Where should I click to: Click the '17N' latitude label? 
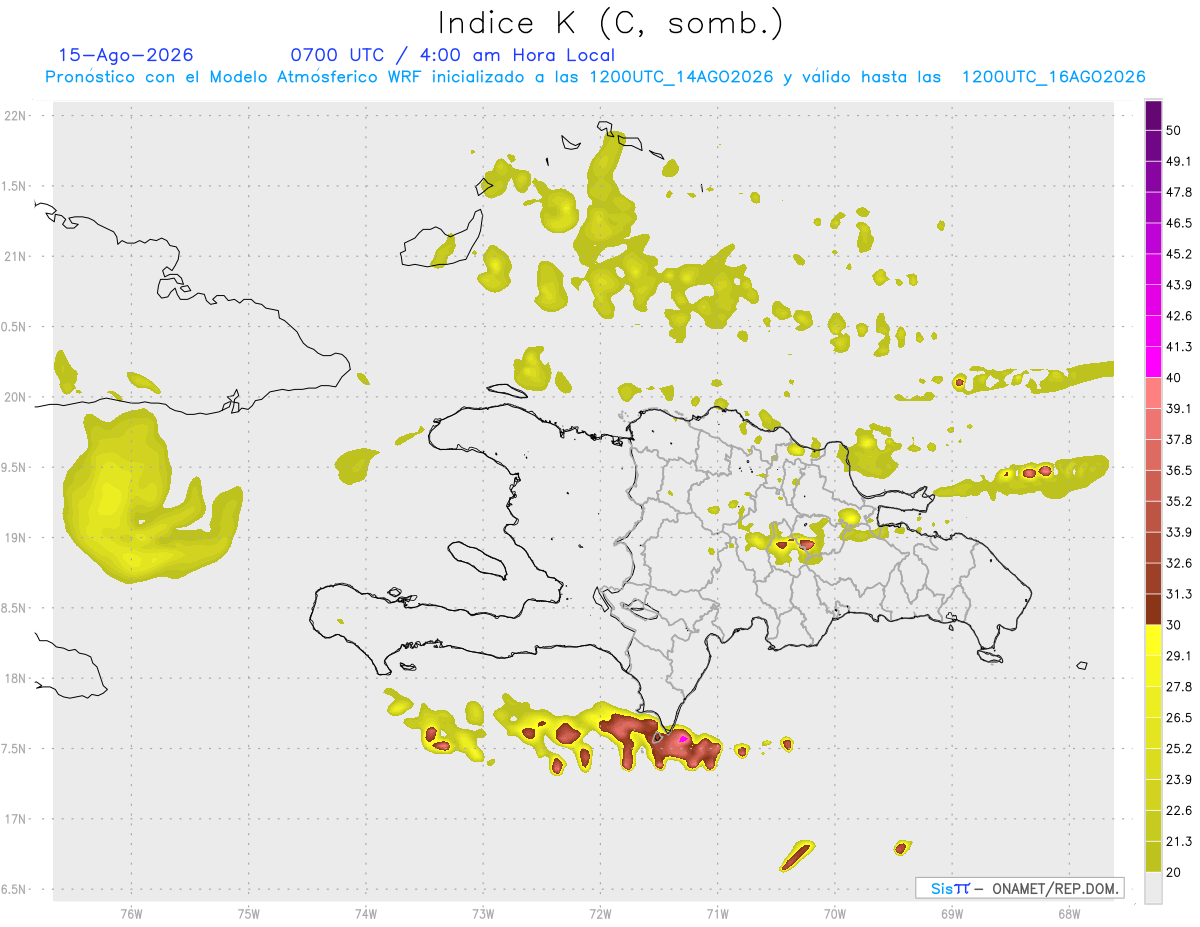click(x=16, y=819)
